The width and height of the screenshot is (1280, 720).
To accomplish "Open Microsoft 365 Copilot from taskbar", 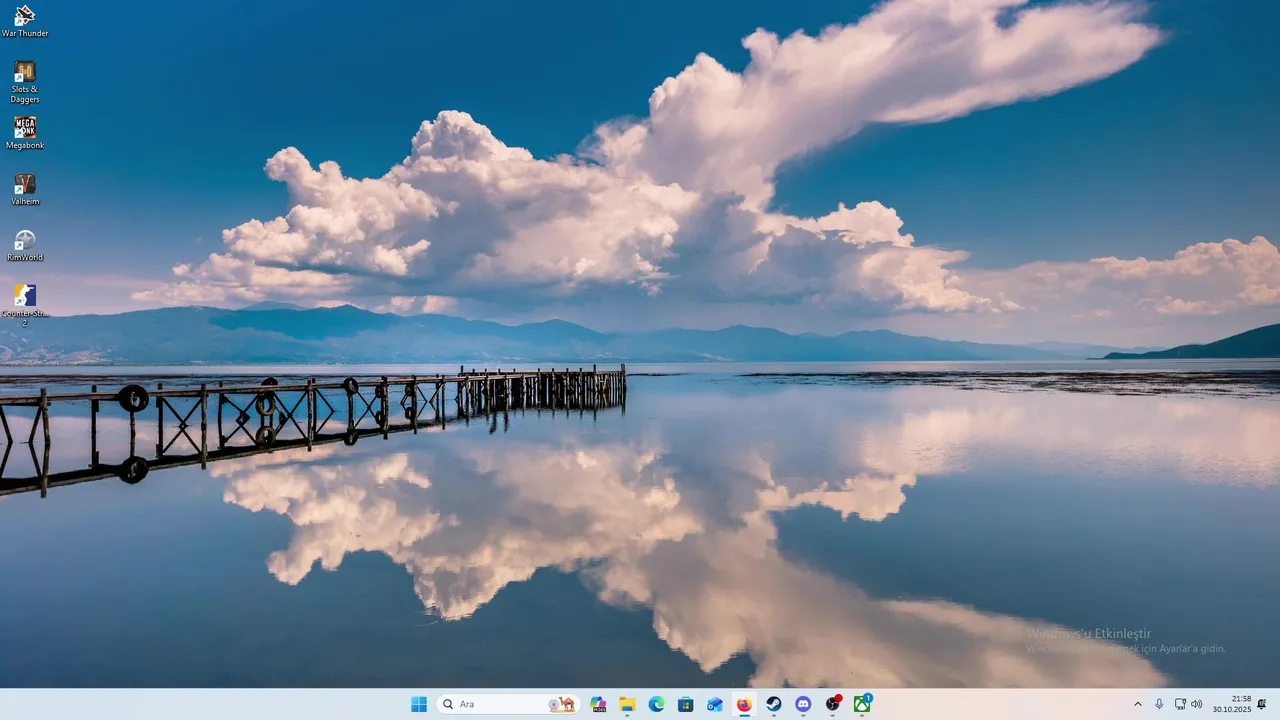I will (x=598, y=704).
